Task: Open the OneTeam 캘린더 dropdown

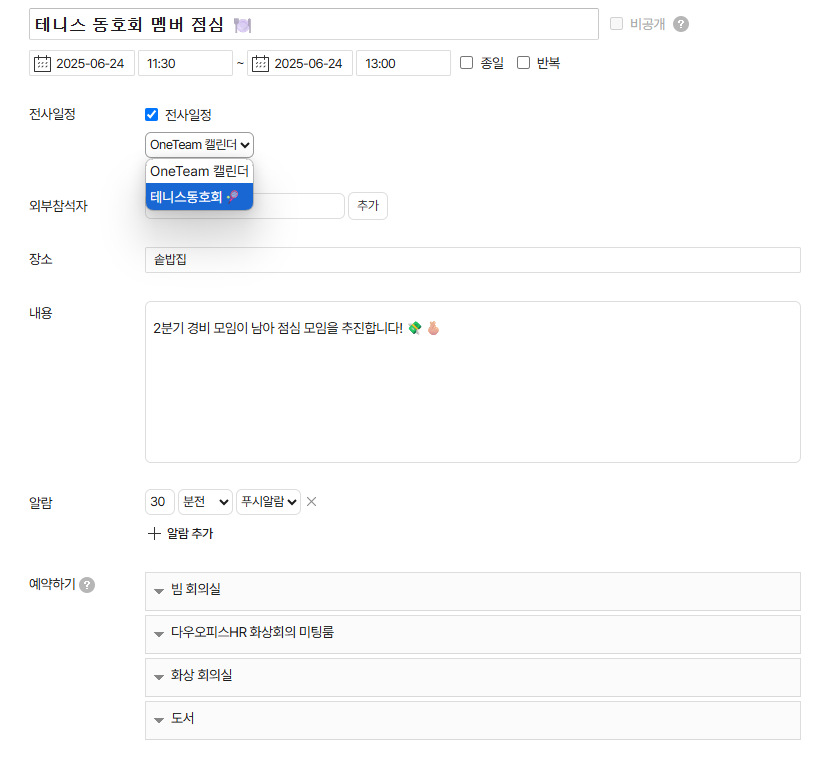Action: tap(199, 145)
